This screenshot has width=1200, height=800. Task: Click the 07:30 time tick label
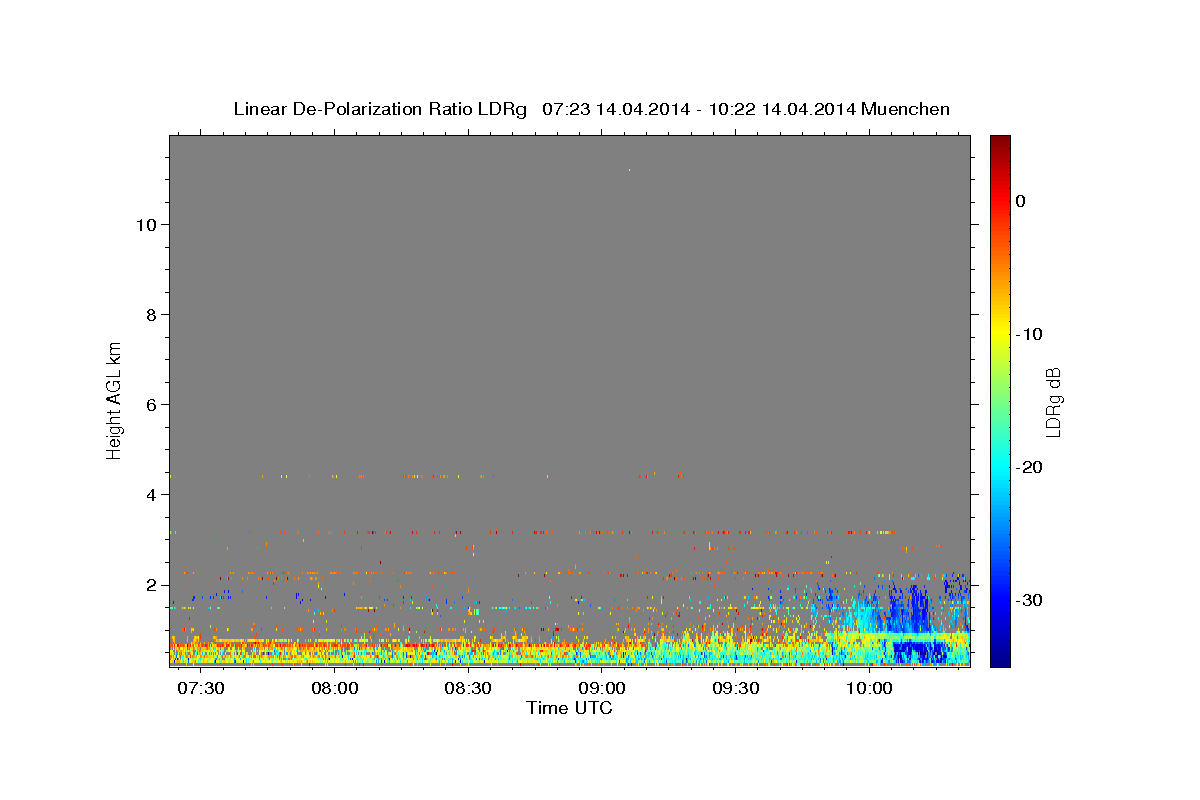pyautogui.click(x=201, y=689)
